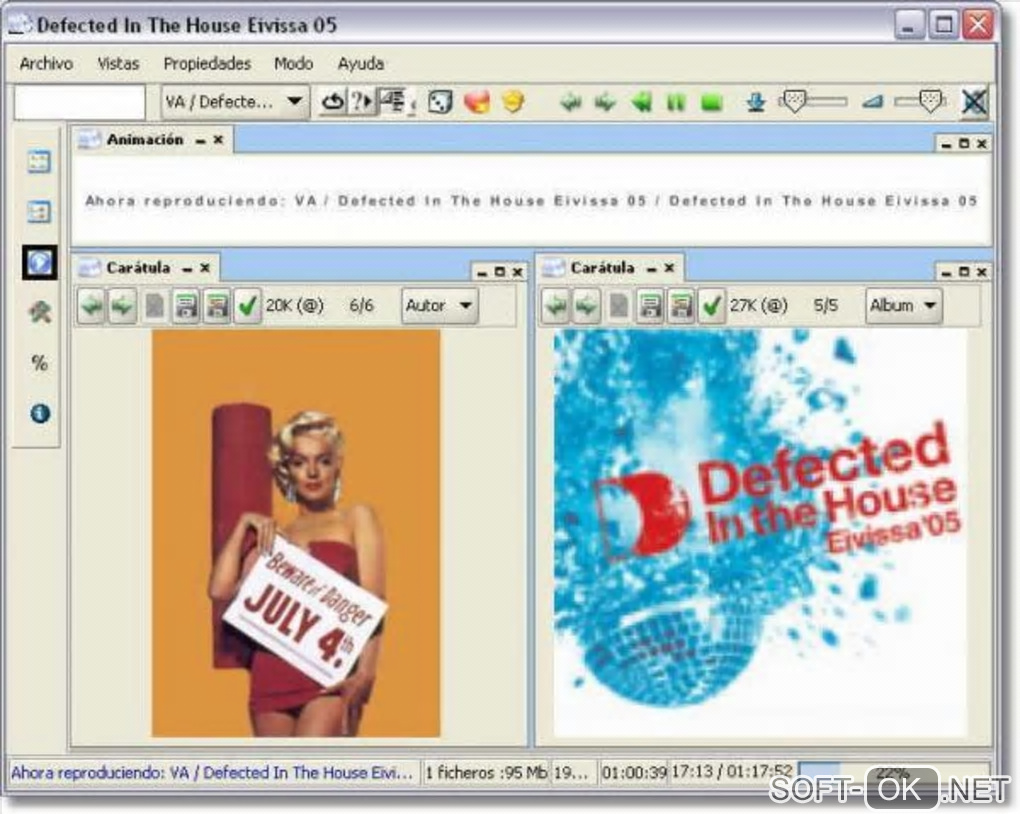Click the green rewind playback button
The width and height of the screenshot is (1020, 814).
point(641,102)
